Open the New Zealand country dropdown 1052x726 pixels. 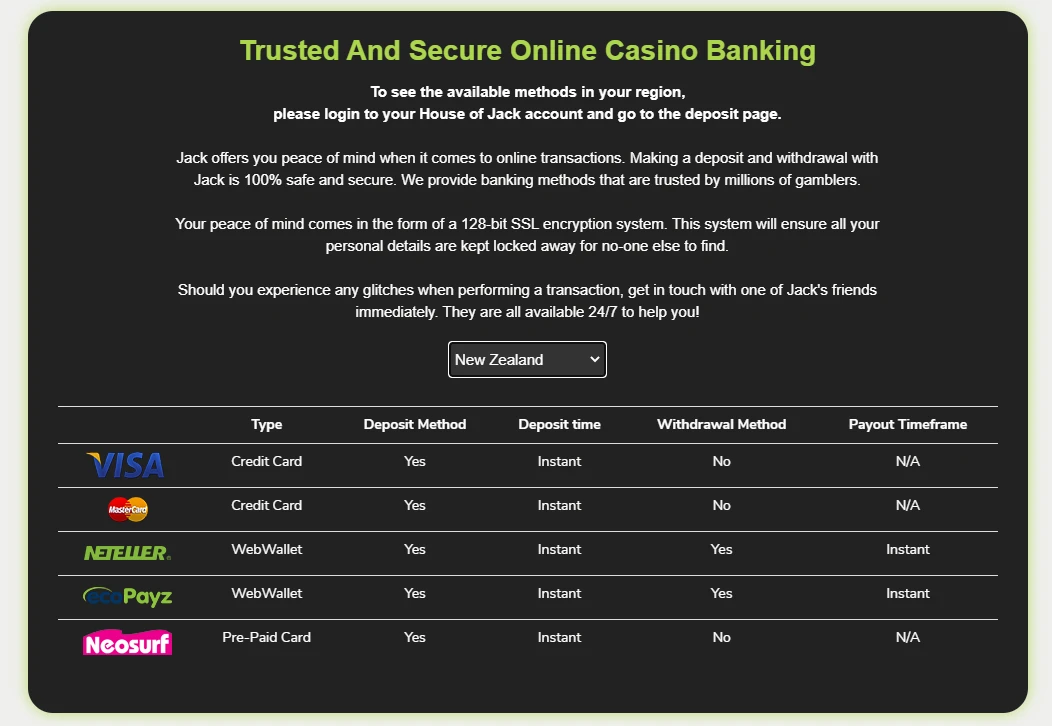527,360
